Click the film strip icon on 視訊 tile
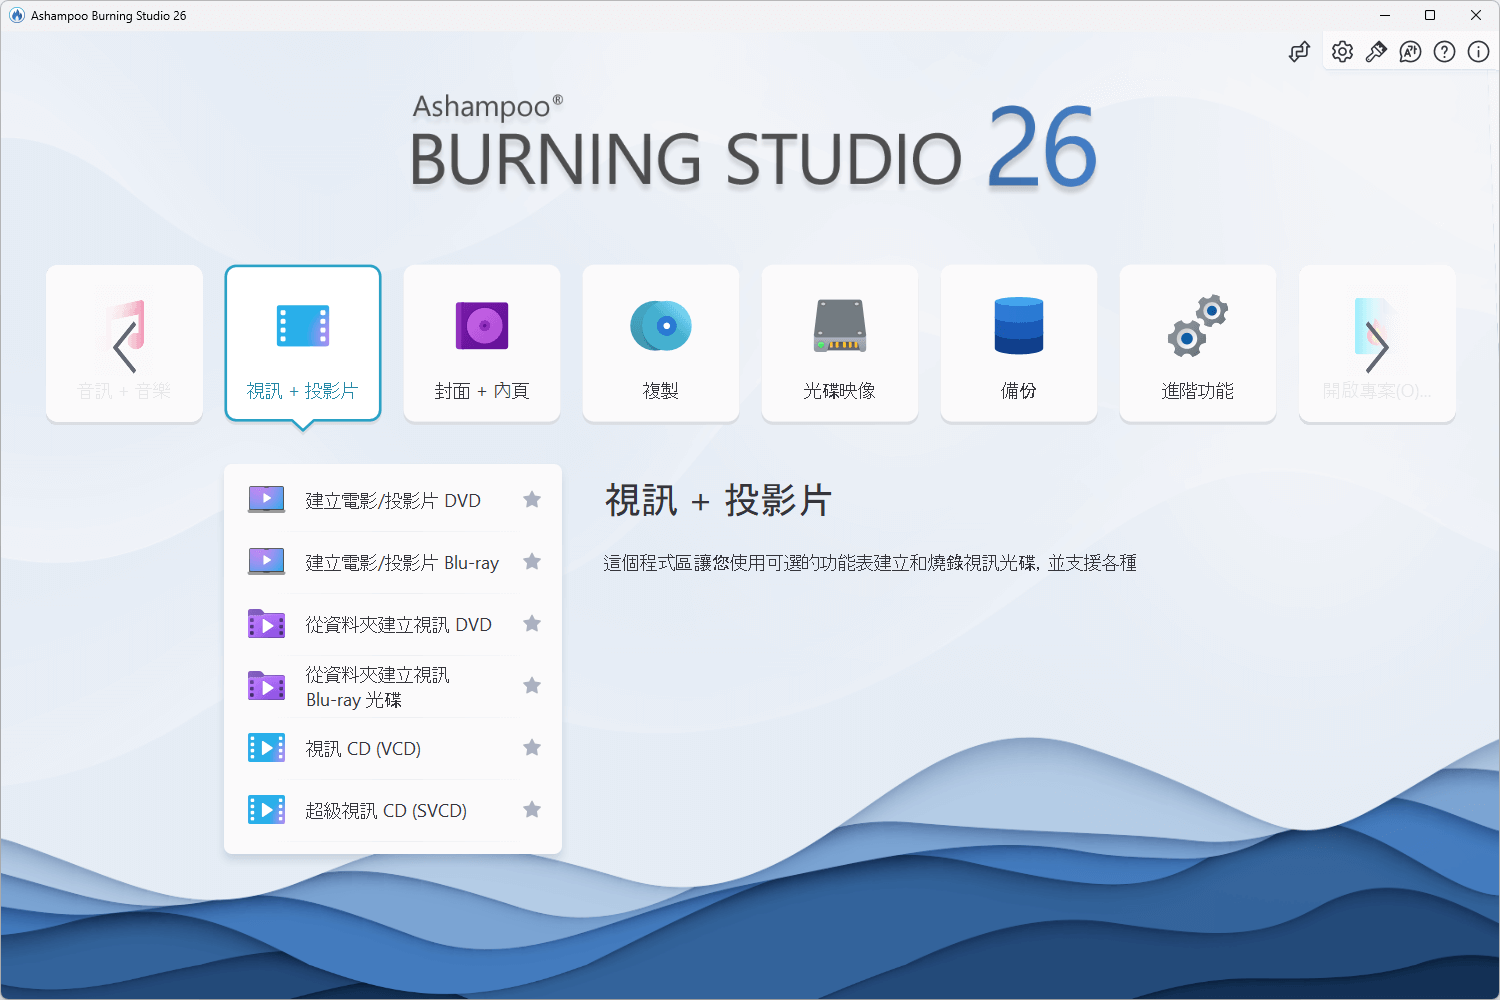The width and height of the screenshot is (1500, 1000). coord(303,326)
